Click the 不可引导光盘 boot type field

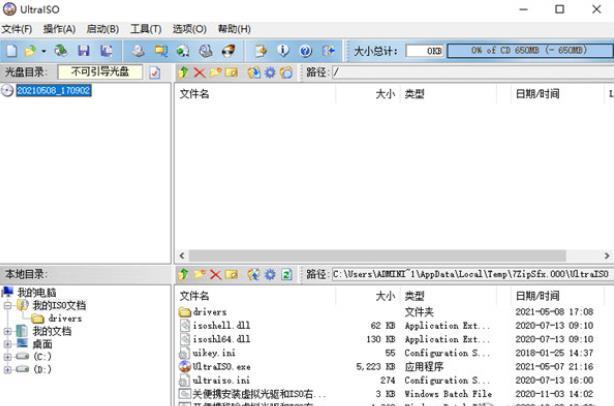pyautogui.click(x=100, y=72)
